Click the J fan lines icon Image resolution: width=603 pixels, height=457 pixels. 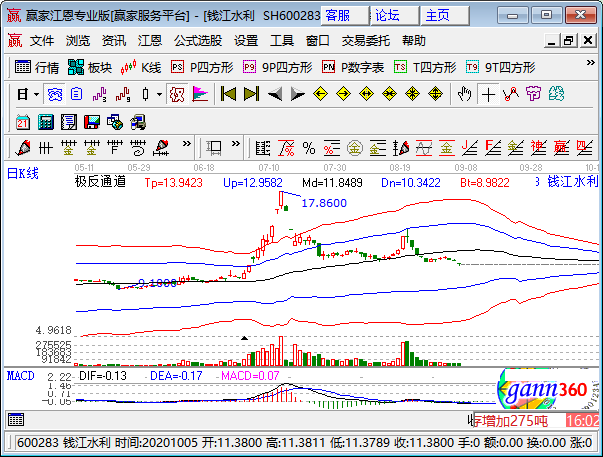pos(470,148)
